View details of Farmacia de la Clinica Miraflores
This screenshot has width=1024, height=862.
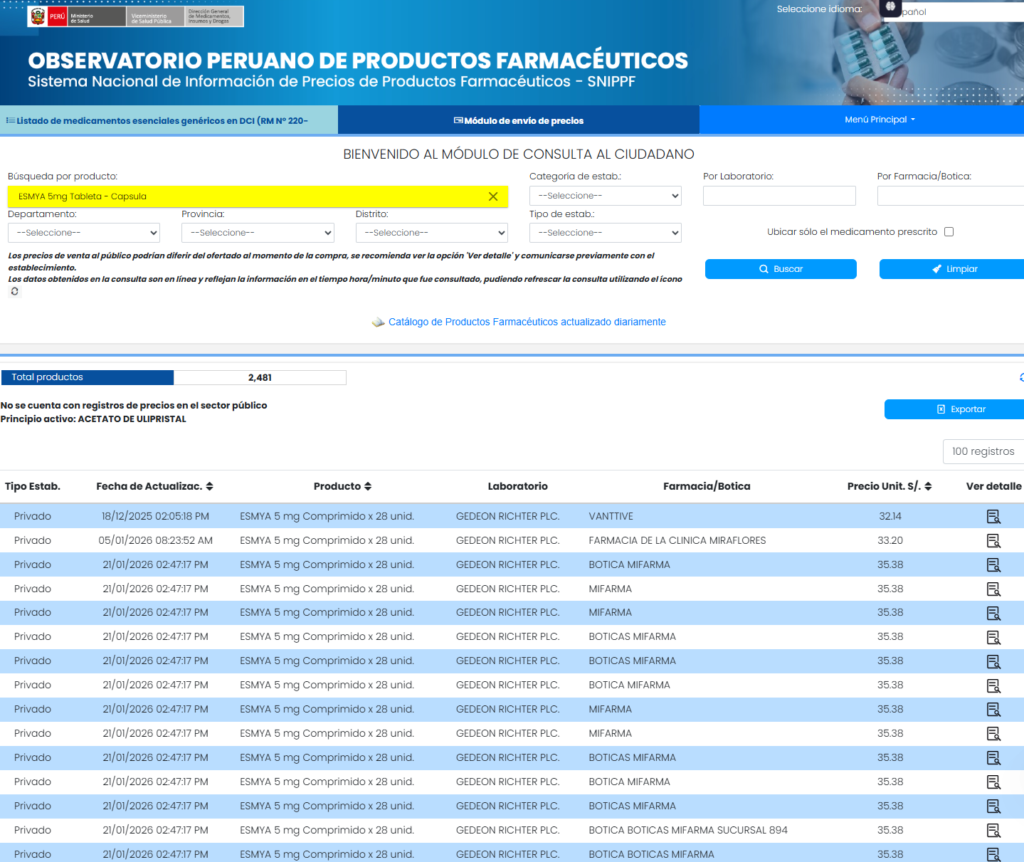tap(993, 540)
